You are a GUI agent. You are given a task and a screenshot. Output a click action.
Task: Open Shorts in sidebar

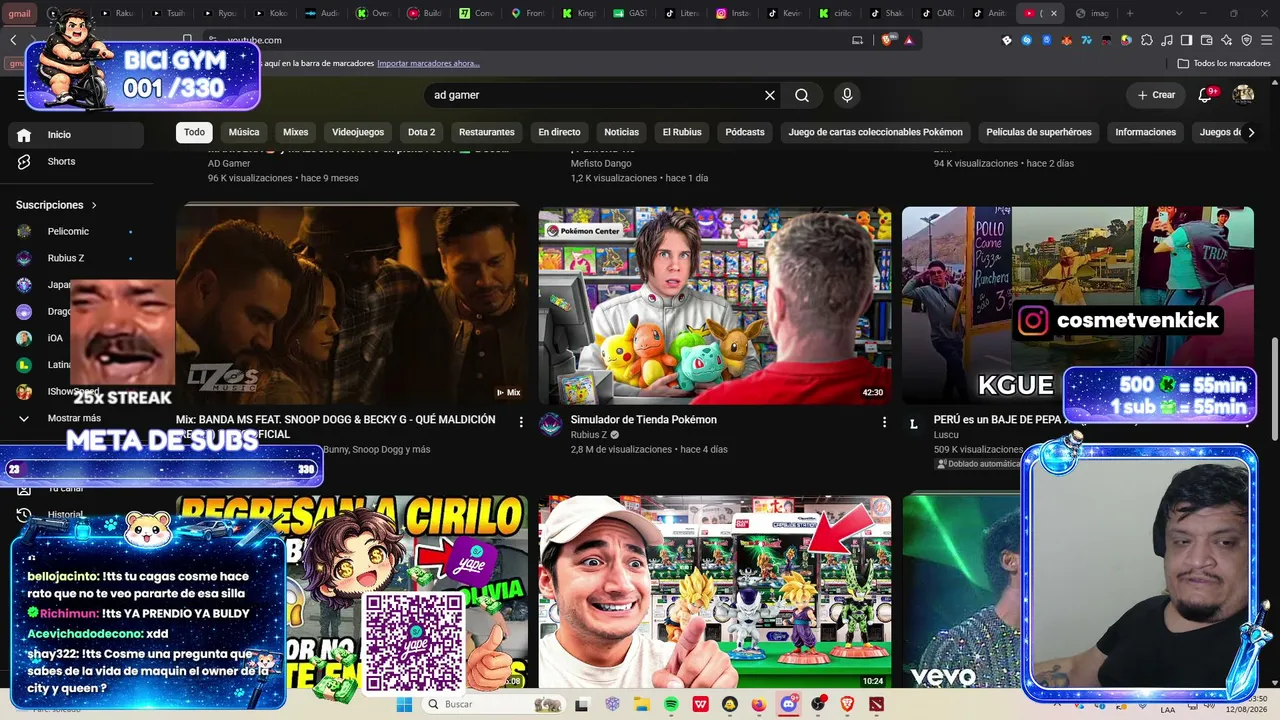coord(76,161)
